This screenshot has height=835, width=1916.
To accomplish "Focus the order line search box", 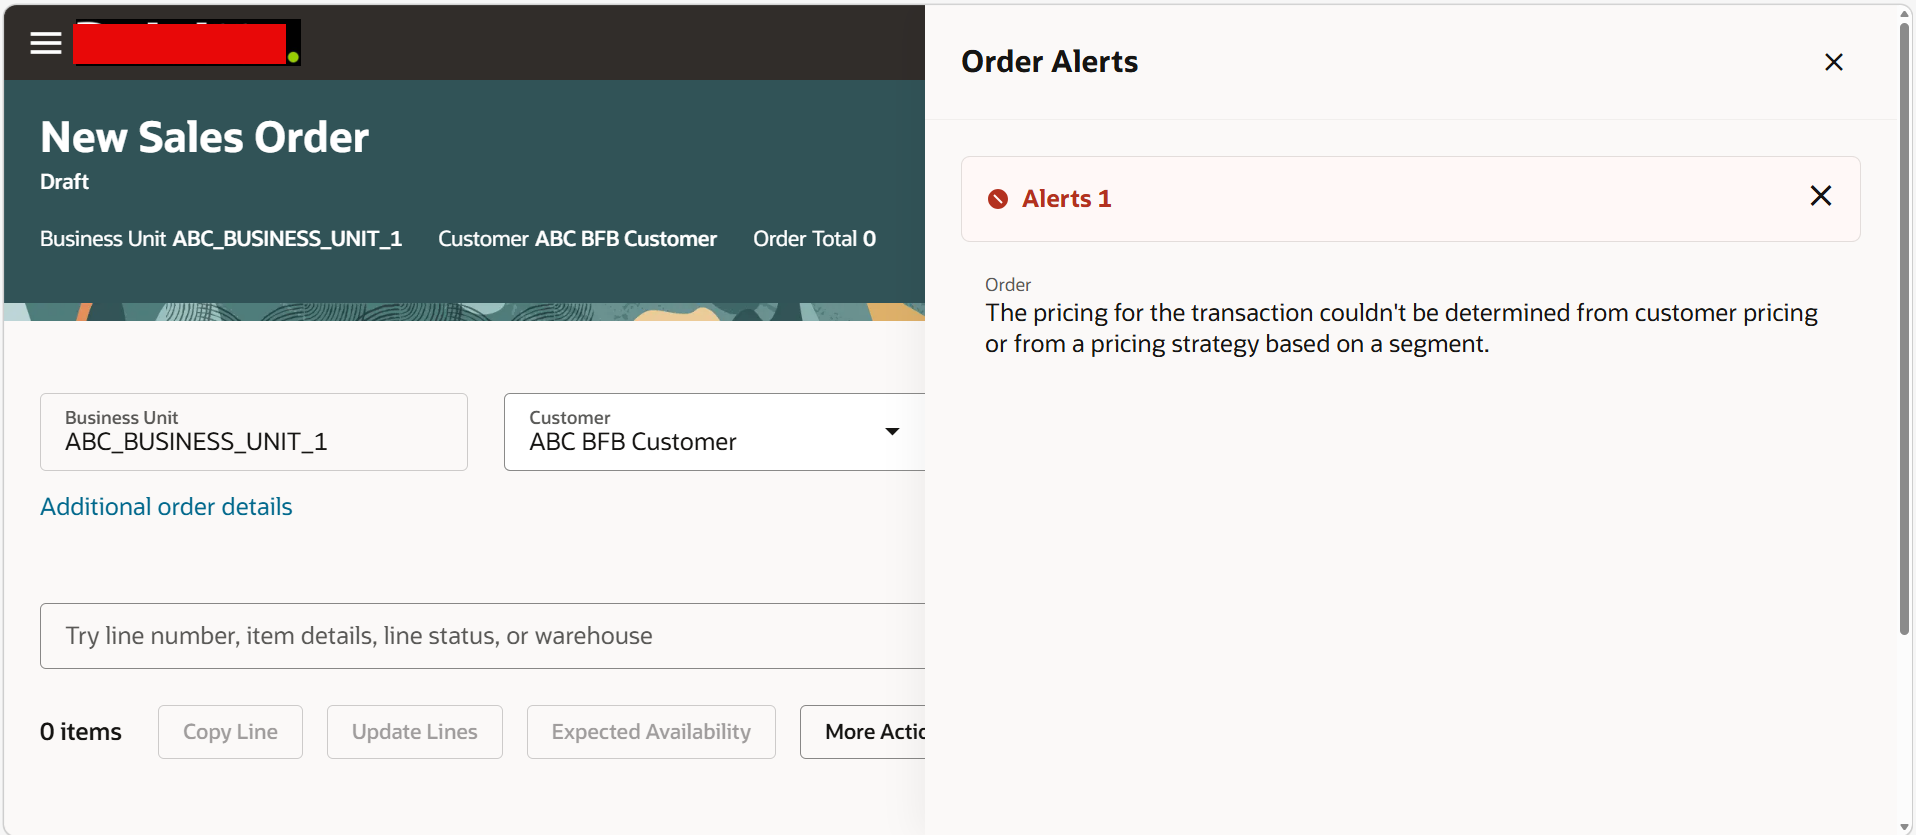I will (482, 636).
